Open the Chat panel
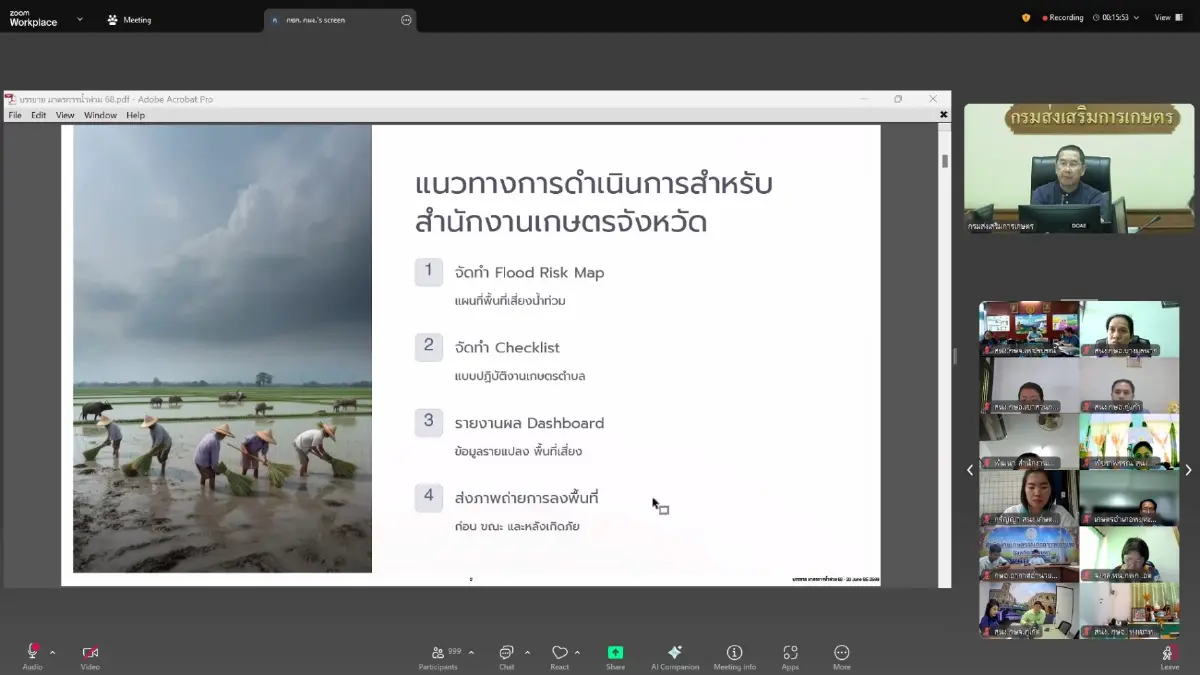 point(505,651)
